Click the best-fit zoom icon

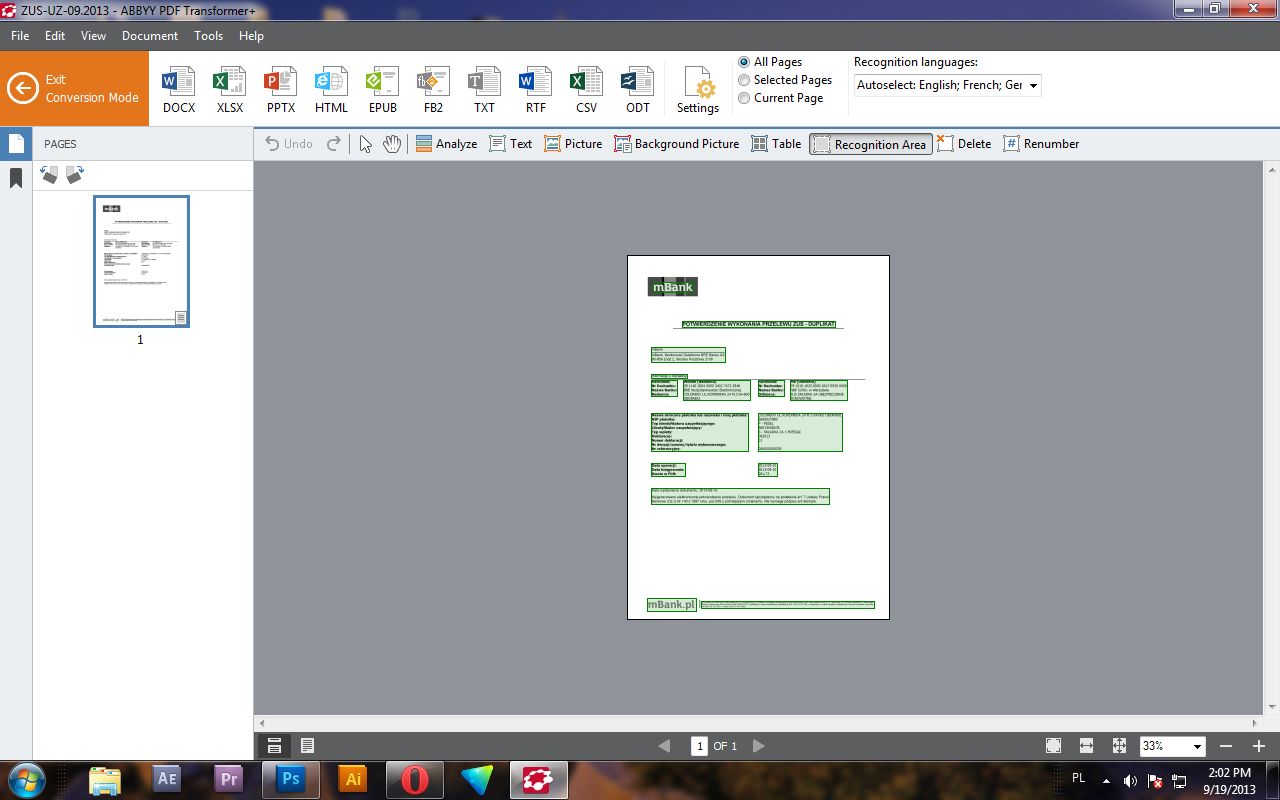tap(1119, 746)
